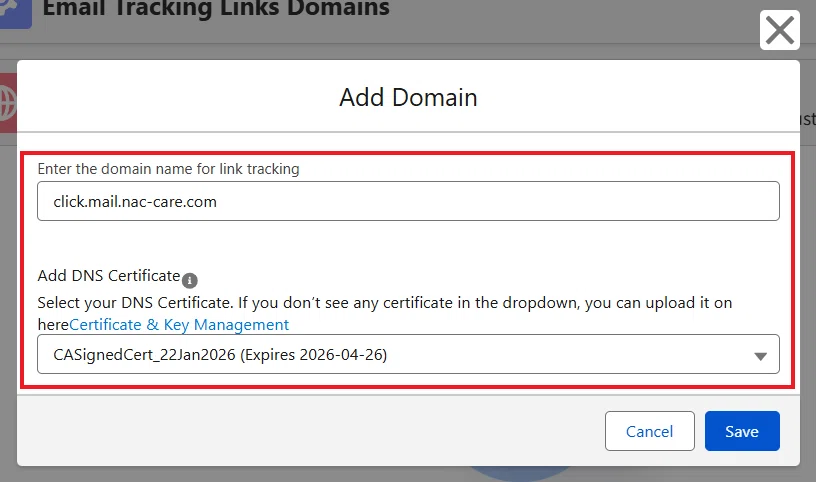Click inside the link tracking domain name field
This screenshot has width=816, height=482.
pyautogui.click(x=408, y=201)
